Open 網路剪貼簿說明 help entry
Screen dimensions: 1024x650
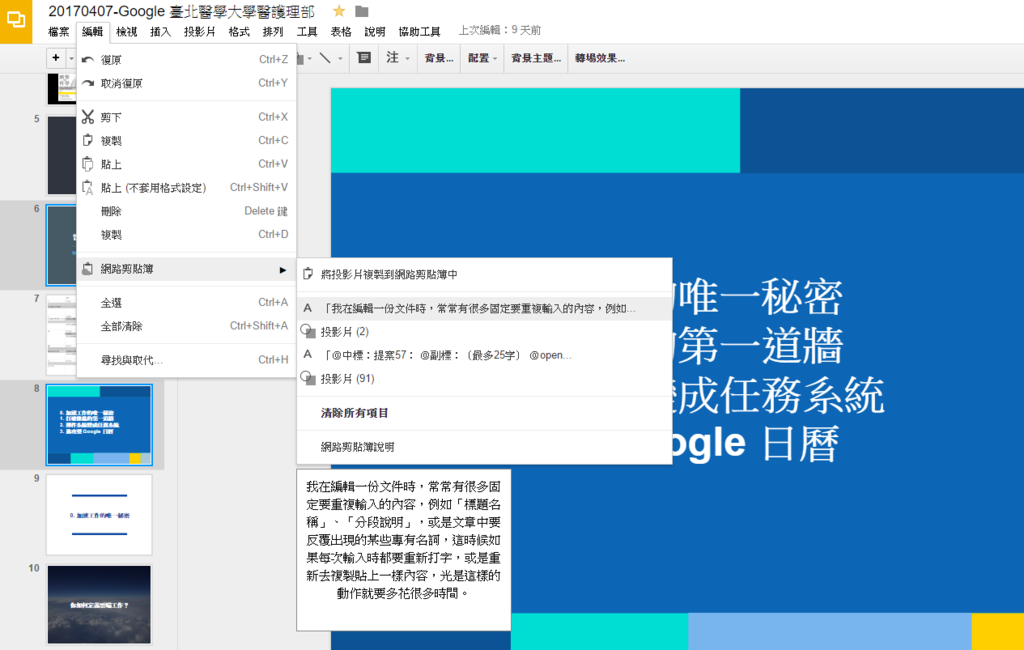coord(485,447)
